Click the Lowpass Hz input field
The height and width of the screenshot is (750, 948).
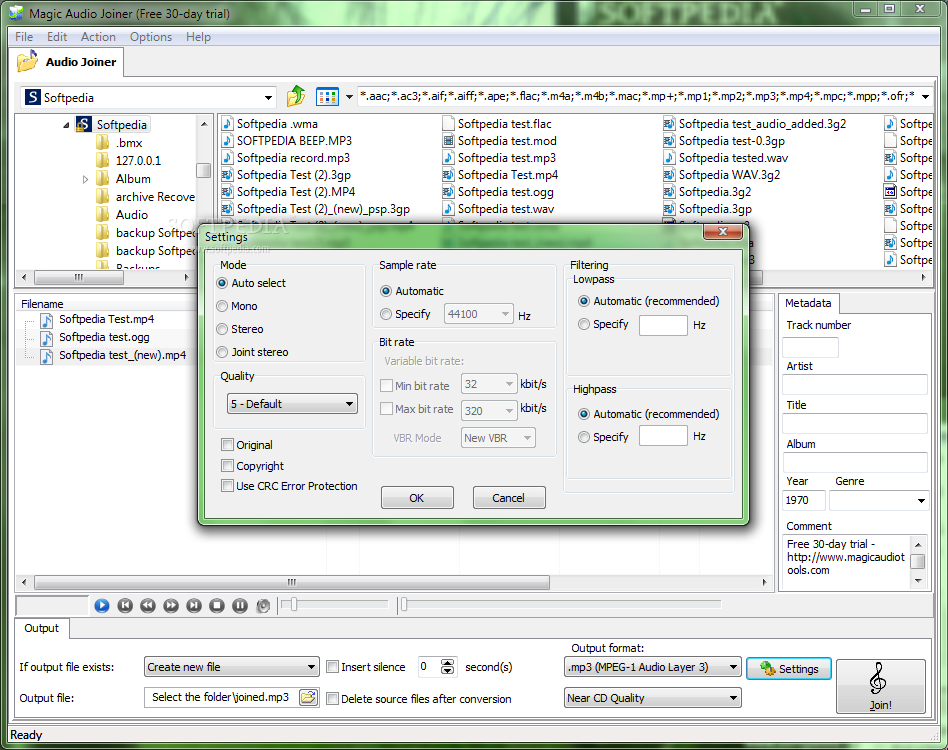point(663,325)
